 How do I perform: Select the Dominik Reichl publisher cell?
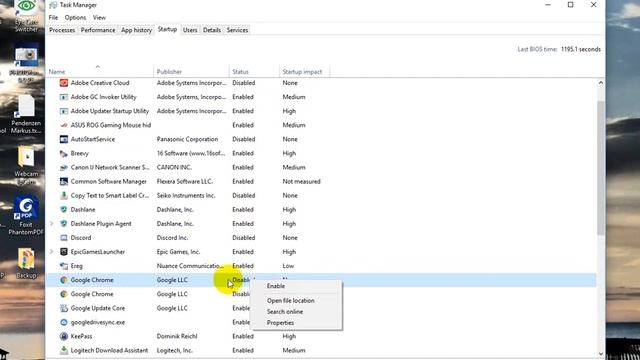[177, 336]
